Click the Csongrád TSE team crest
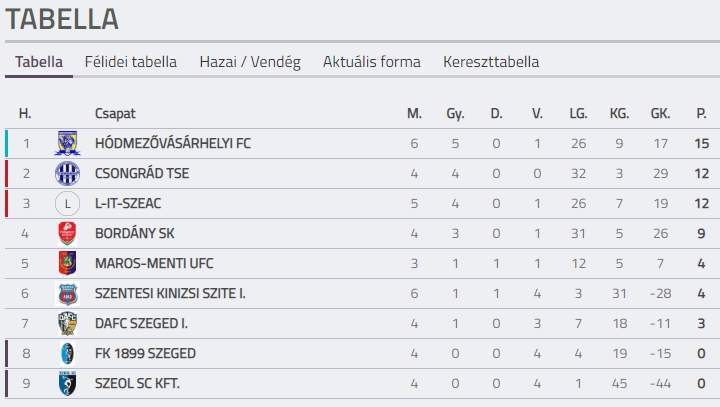Screen dimensions: 720x407 (68, 173)
